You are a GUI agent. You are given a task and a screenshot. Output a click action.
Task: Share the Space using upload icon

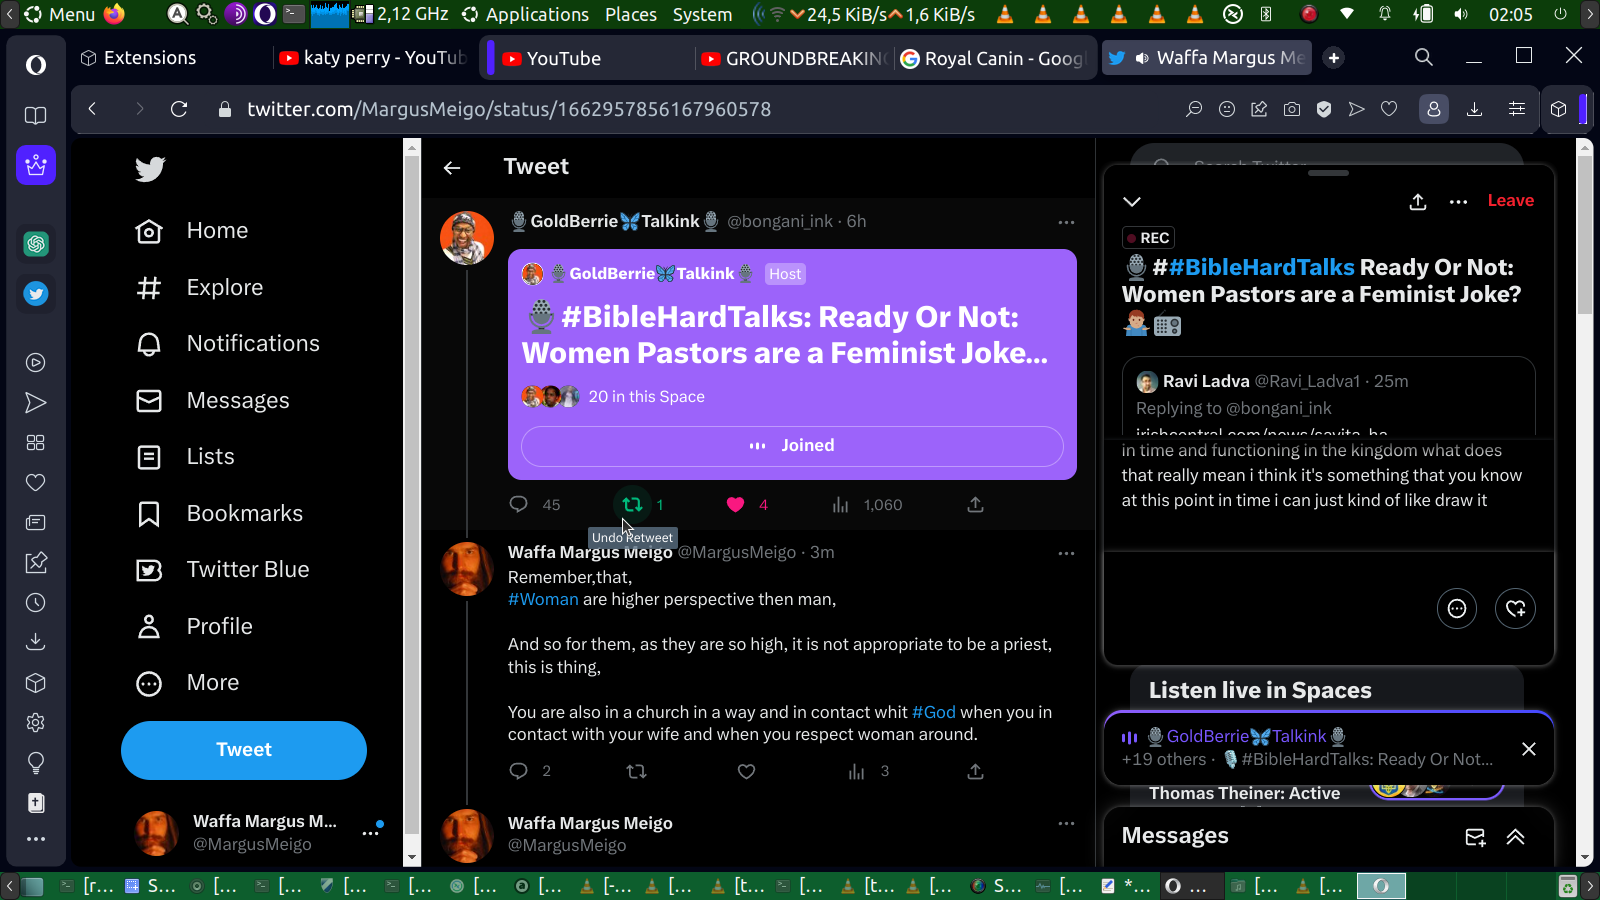click(x=1418, y=202)
